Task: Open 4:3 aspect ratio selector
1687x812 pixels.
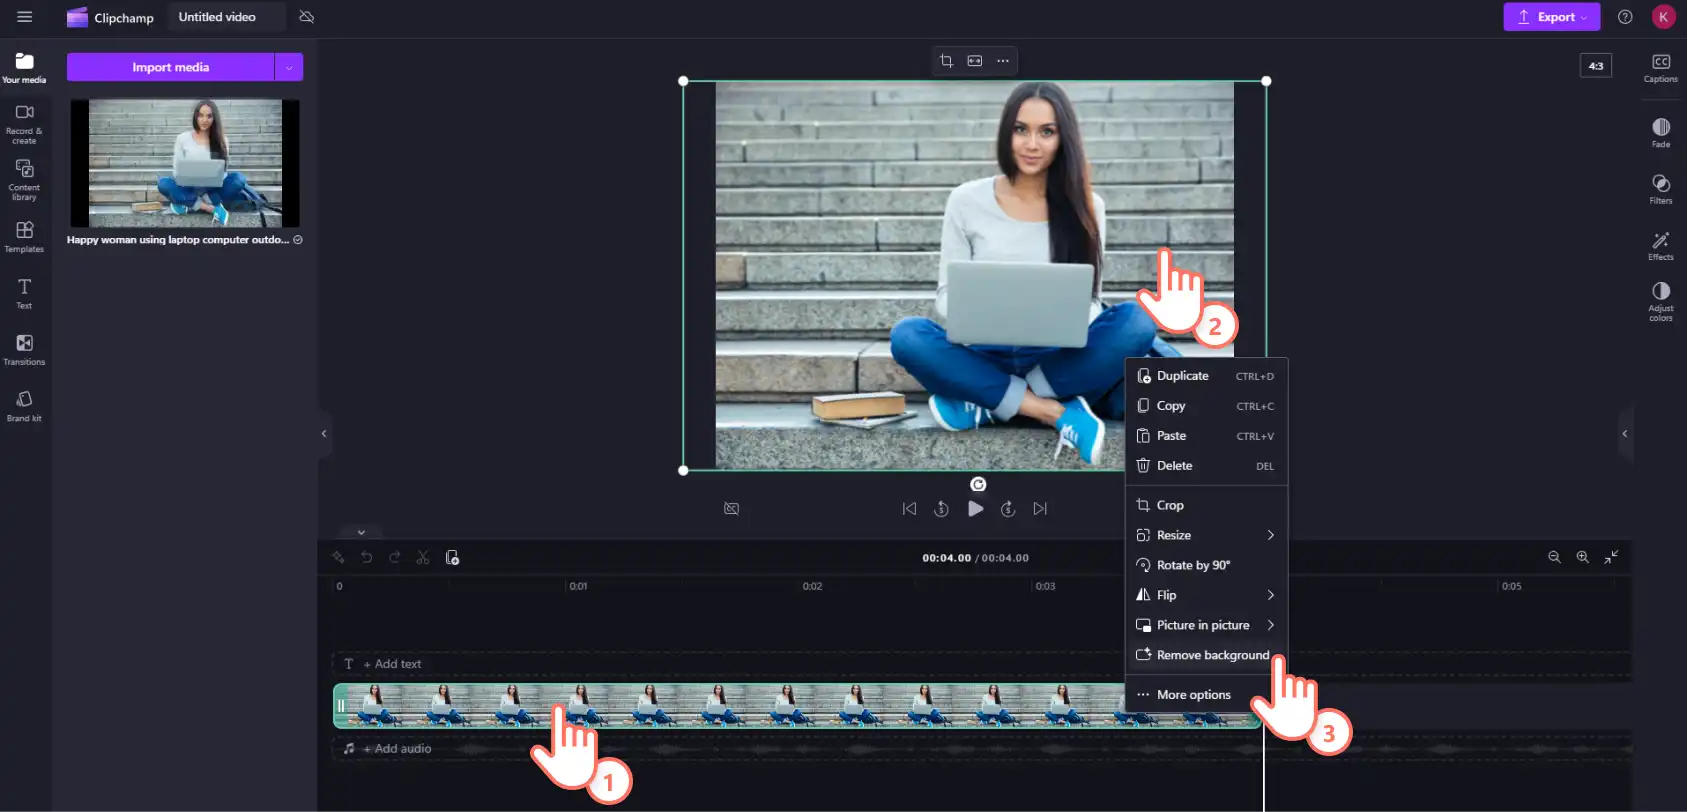Action: pyautogui.click(x=1596, y=66)
